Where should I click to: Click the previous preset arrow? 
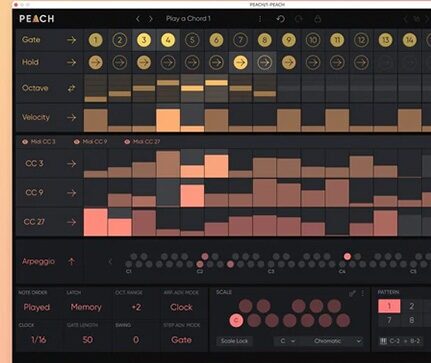coord(138,19)
